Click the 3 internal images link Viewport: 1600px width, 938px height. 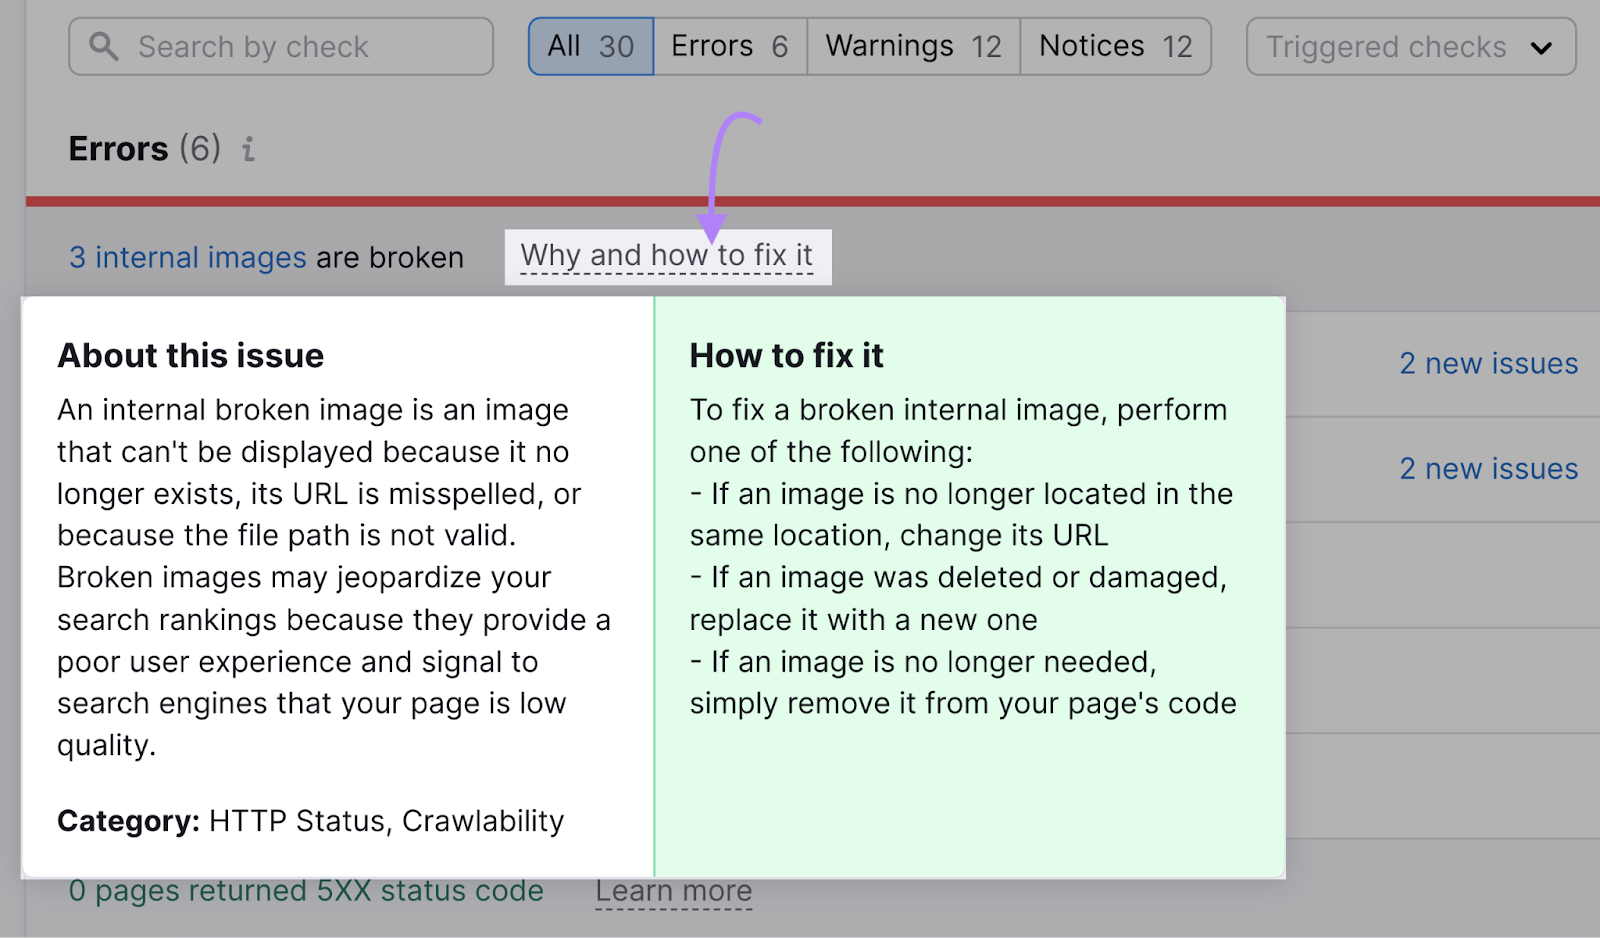187,257
